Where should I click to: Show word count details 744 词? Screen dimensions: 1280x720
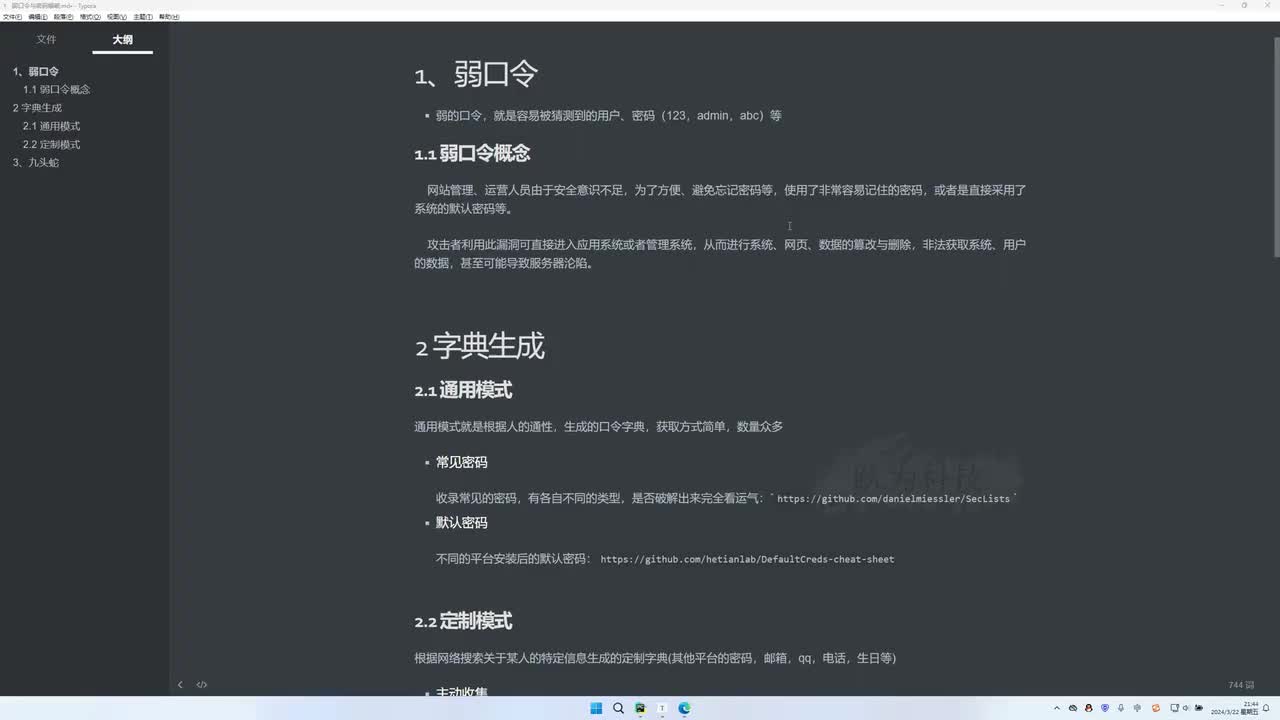(x=1240, y=685)
